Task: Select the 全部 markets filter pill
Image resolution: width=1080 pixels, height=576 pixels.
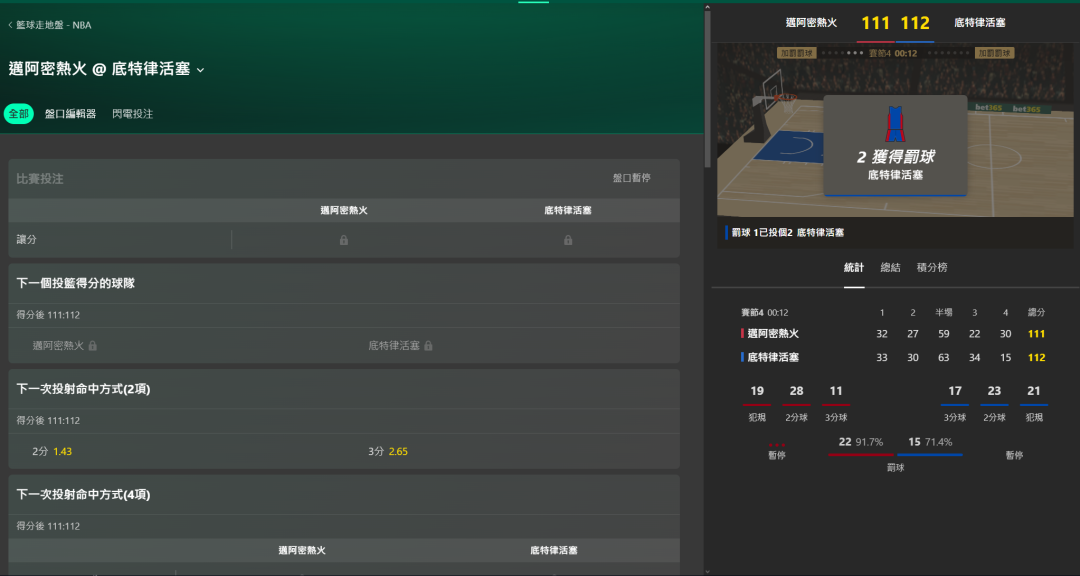Action: pyautogui.click(x=19, y=114)
